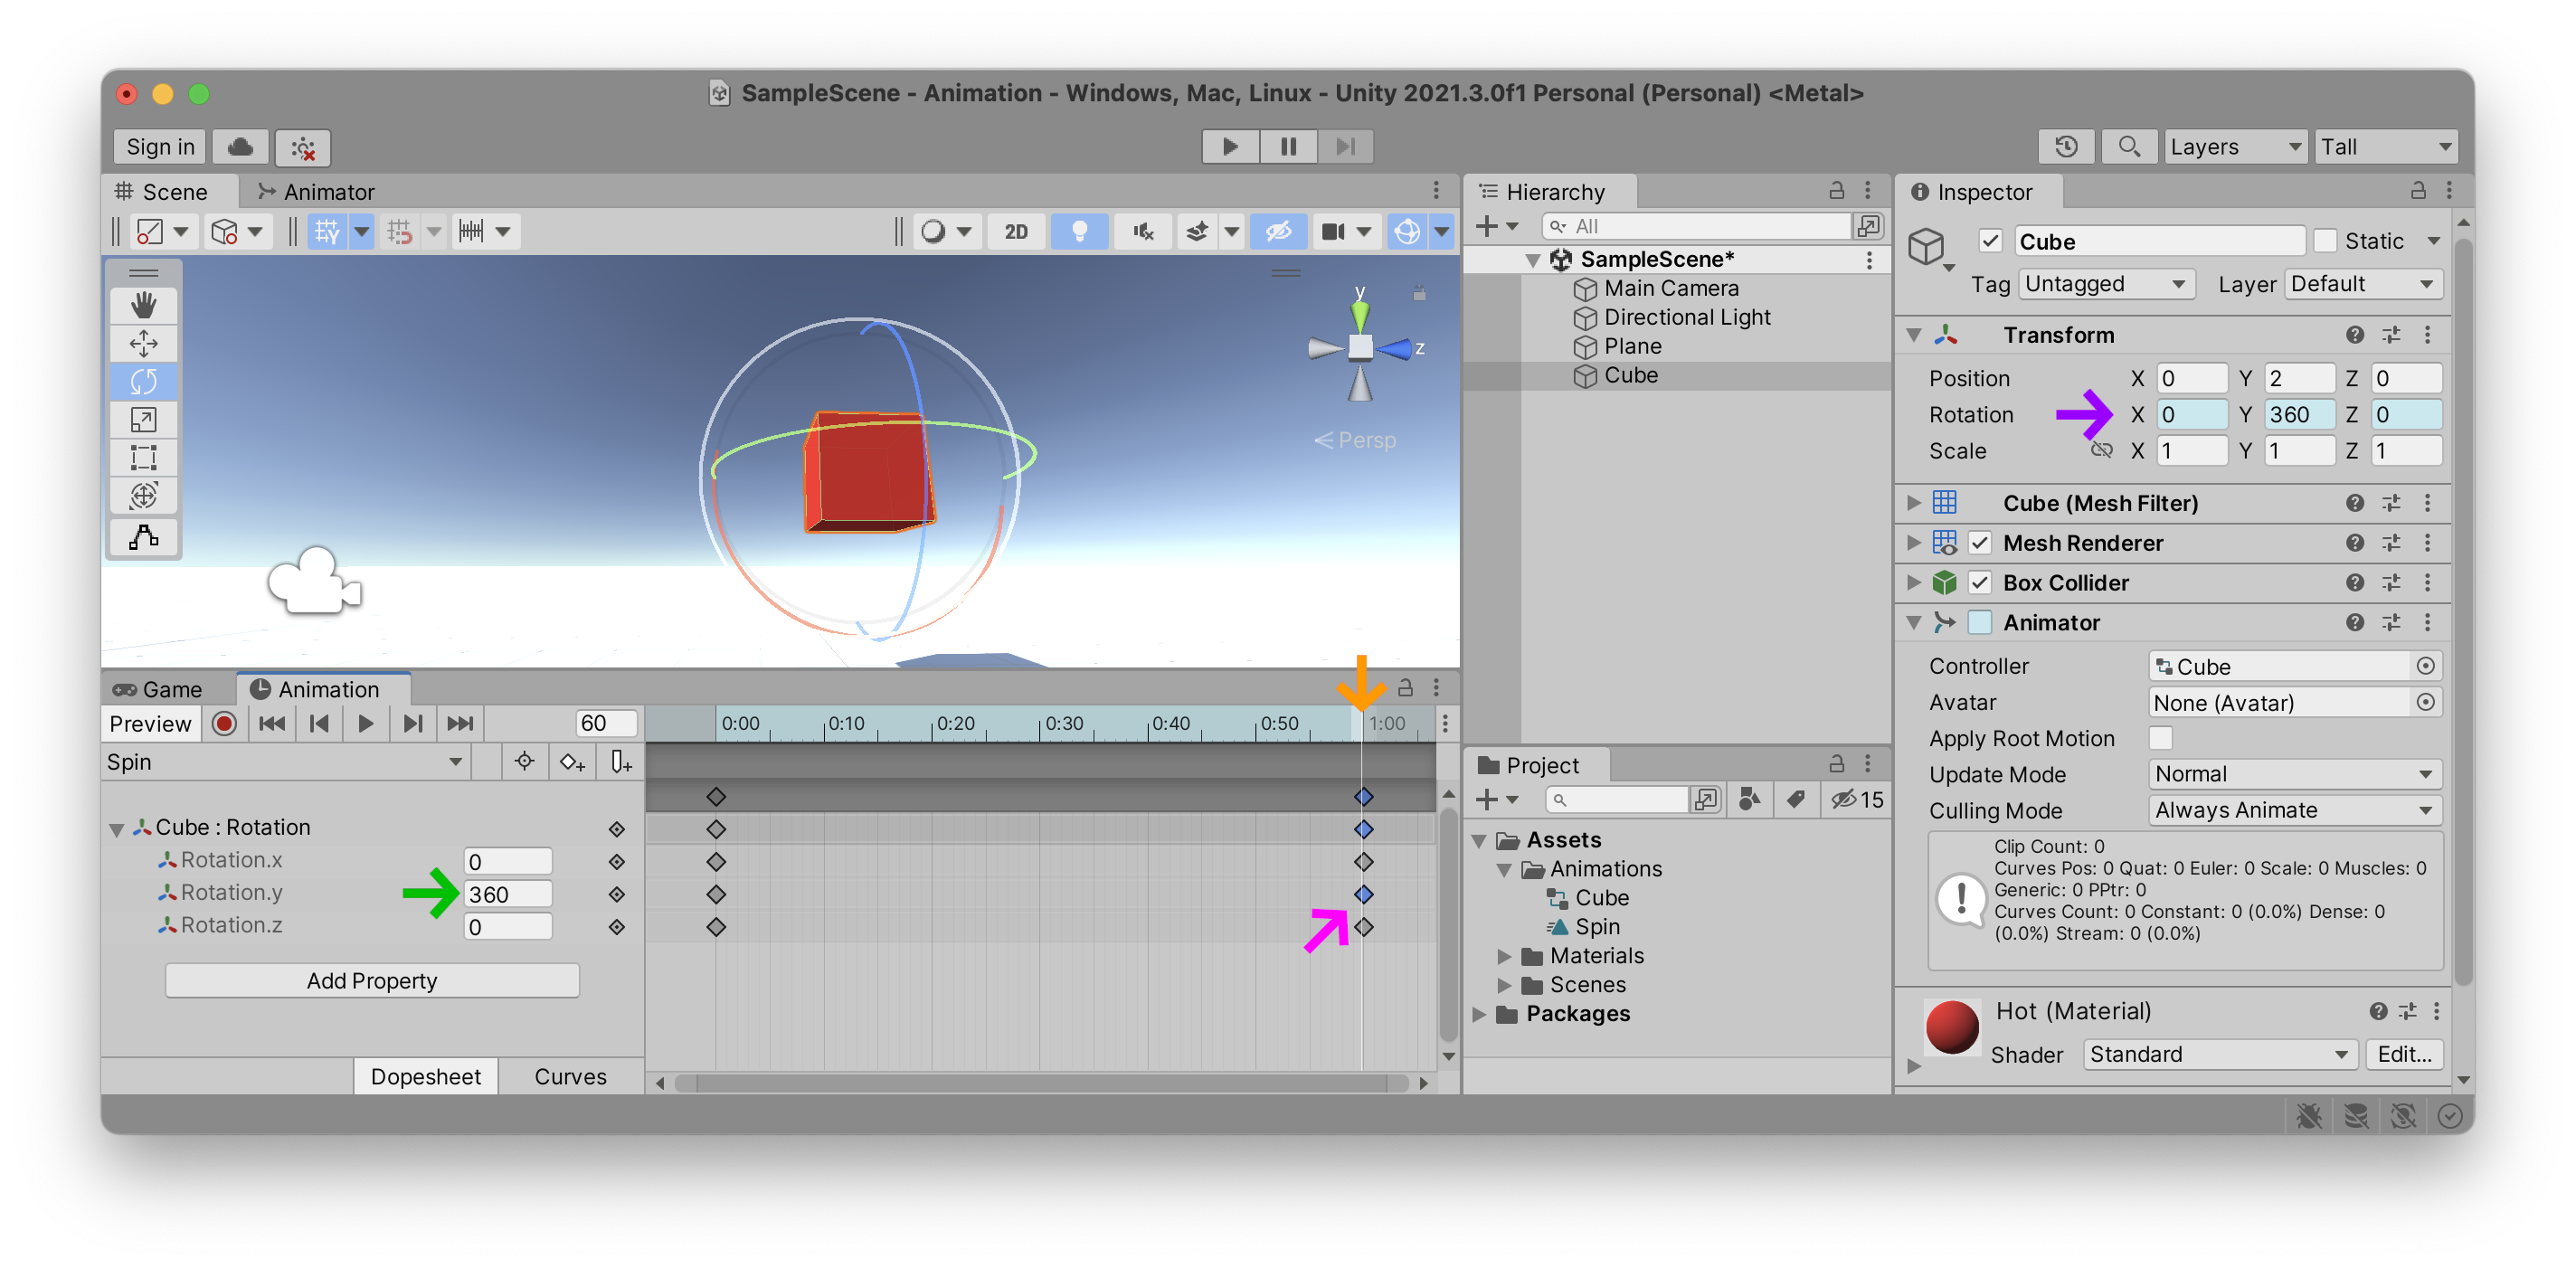Screen dimensions: 2576x1268
Task: Click the Add Property button
Action: pyautogui.click(x=371, y=980)
